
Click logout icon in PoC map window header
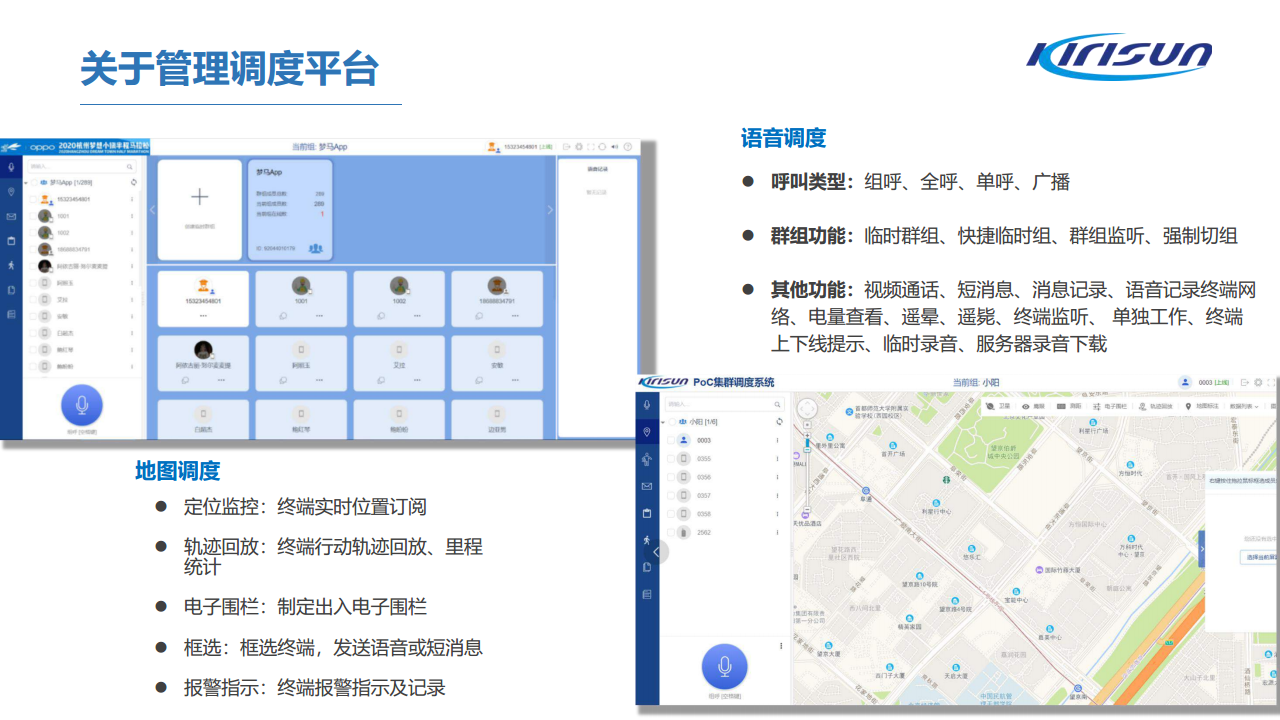pos(1244,382)
